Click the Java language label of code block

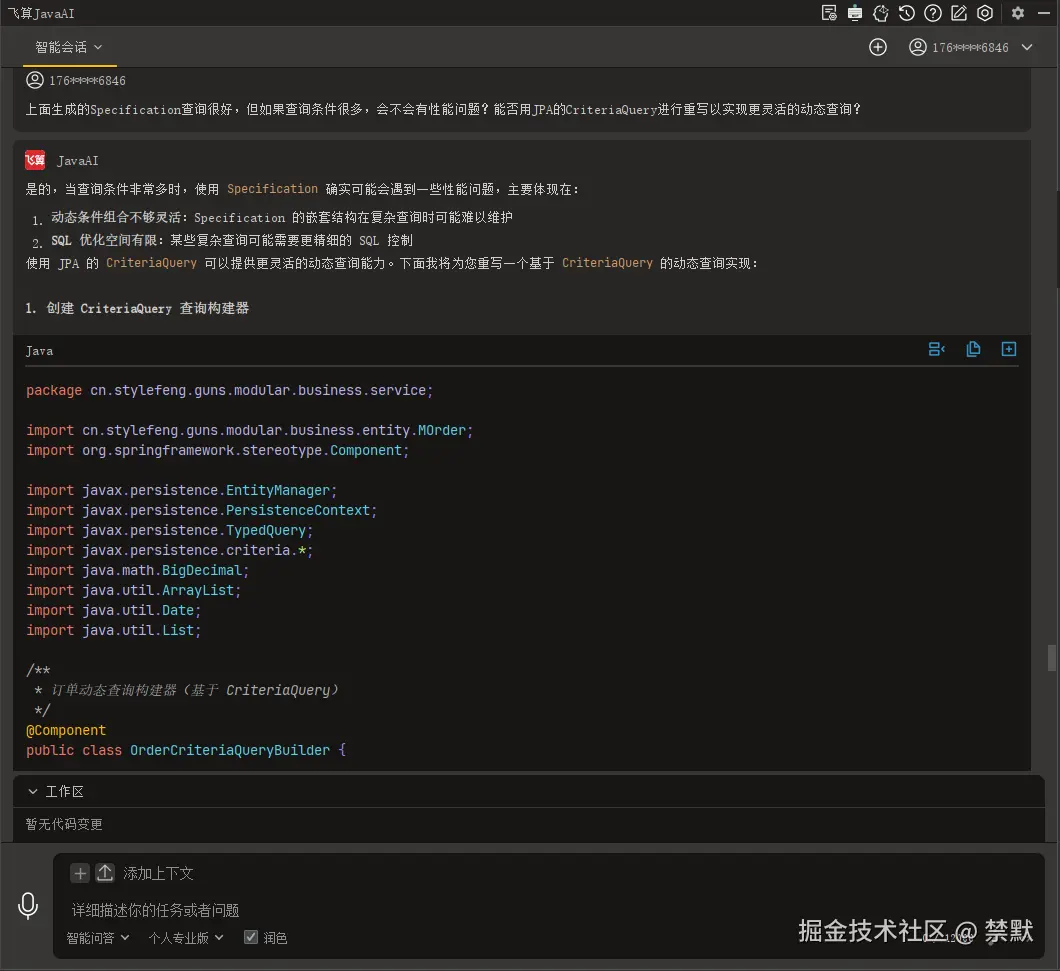(39, 351)
